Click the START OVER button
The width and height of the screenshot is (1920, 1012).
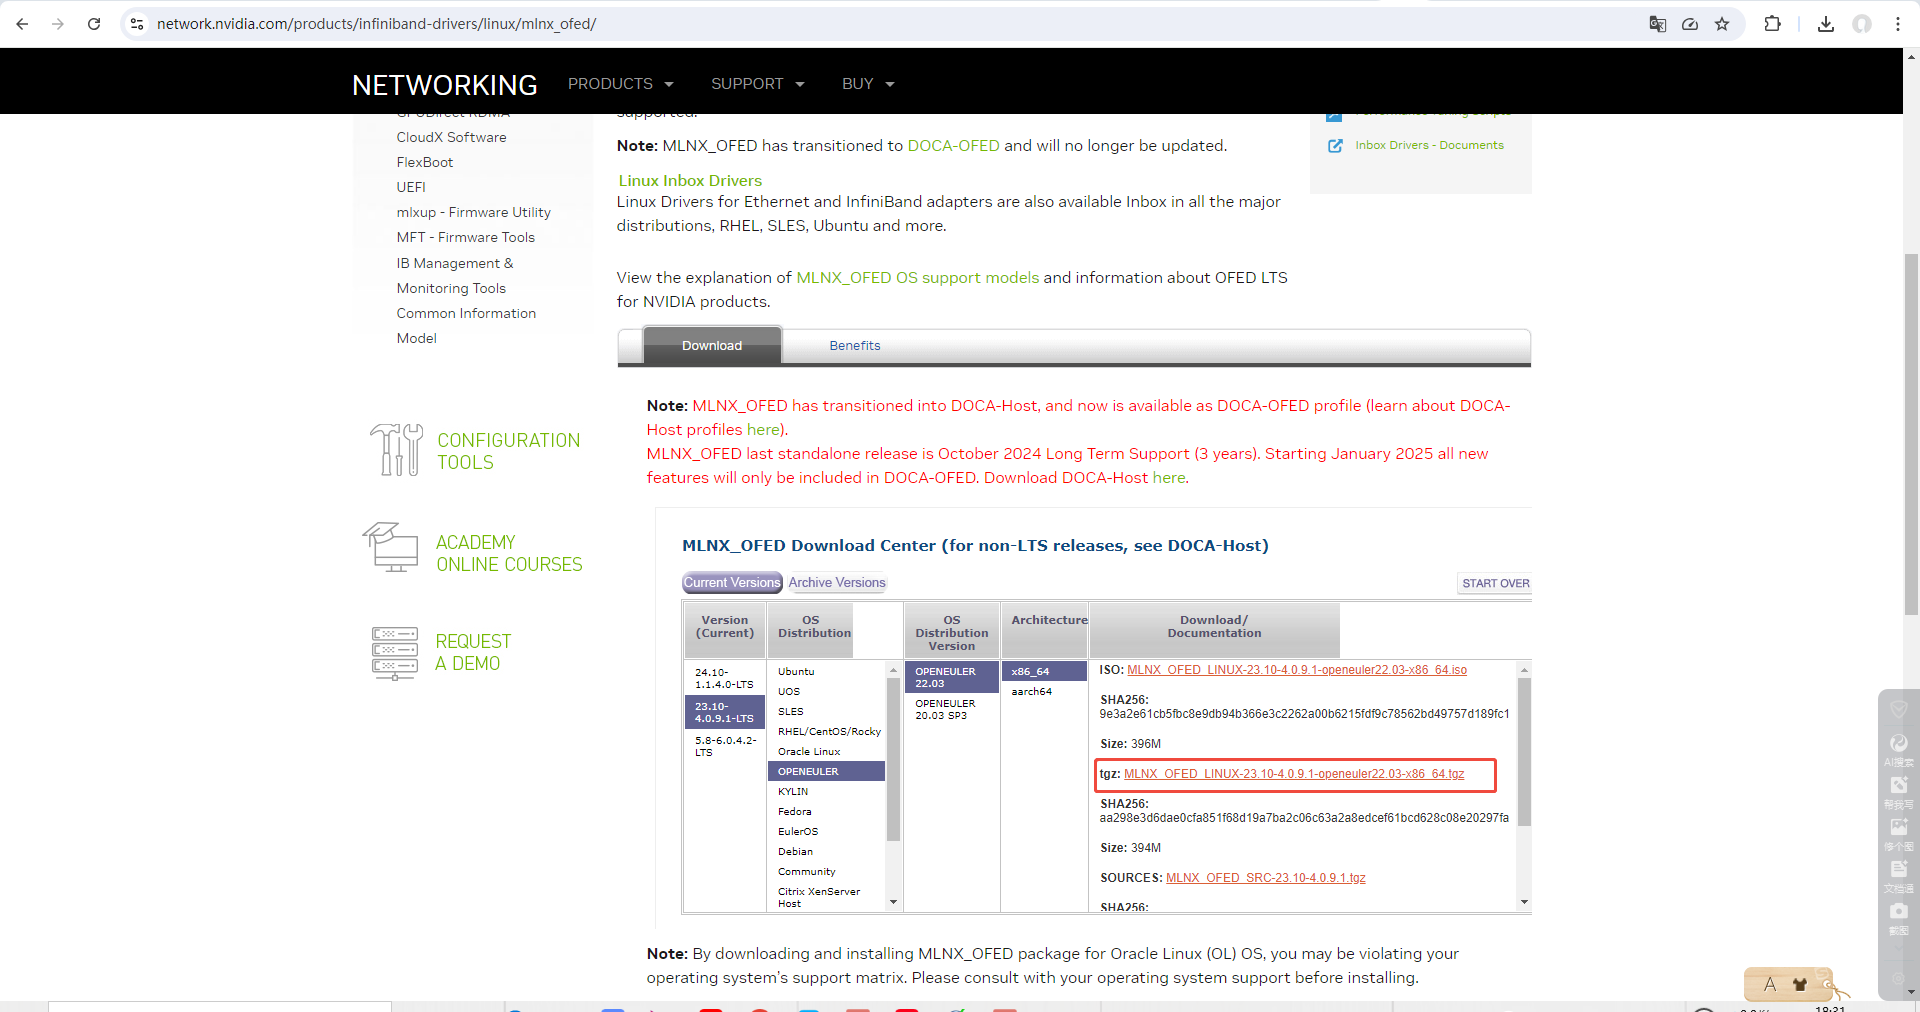click(x=1495, y=584)
